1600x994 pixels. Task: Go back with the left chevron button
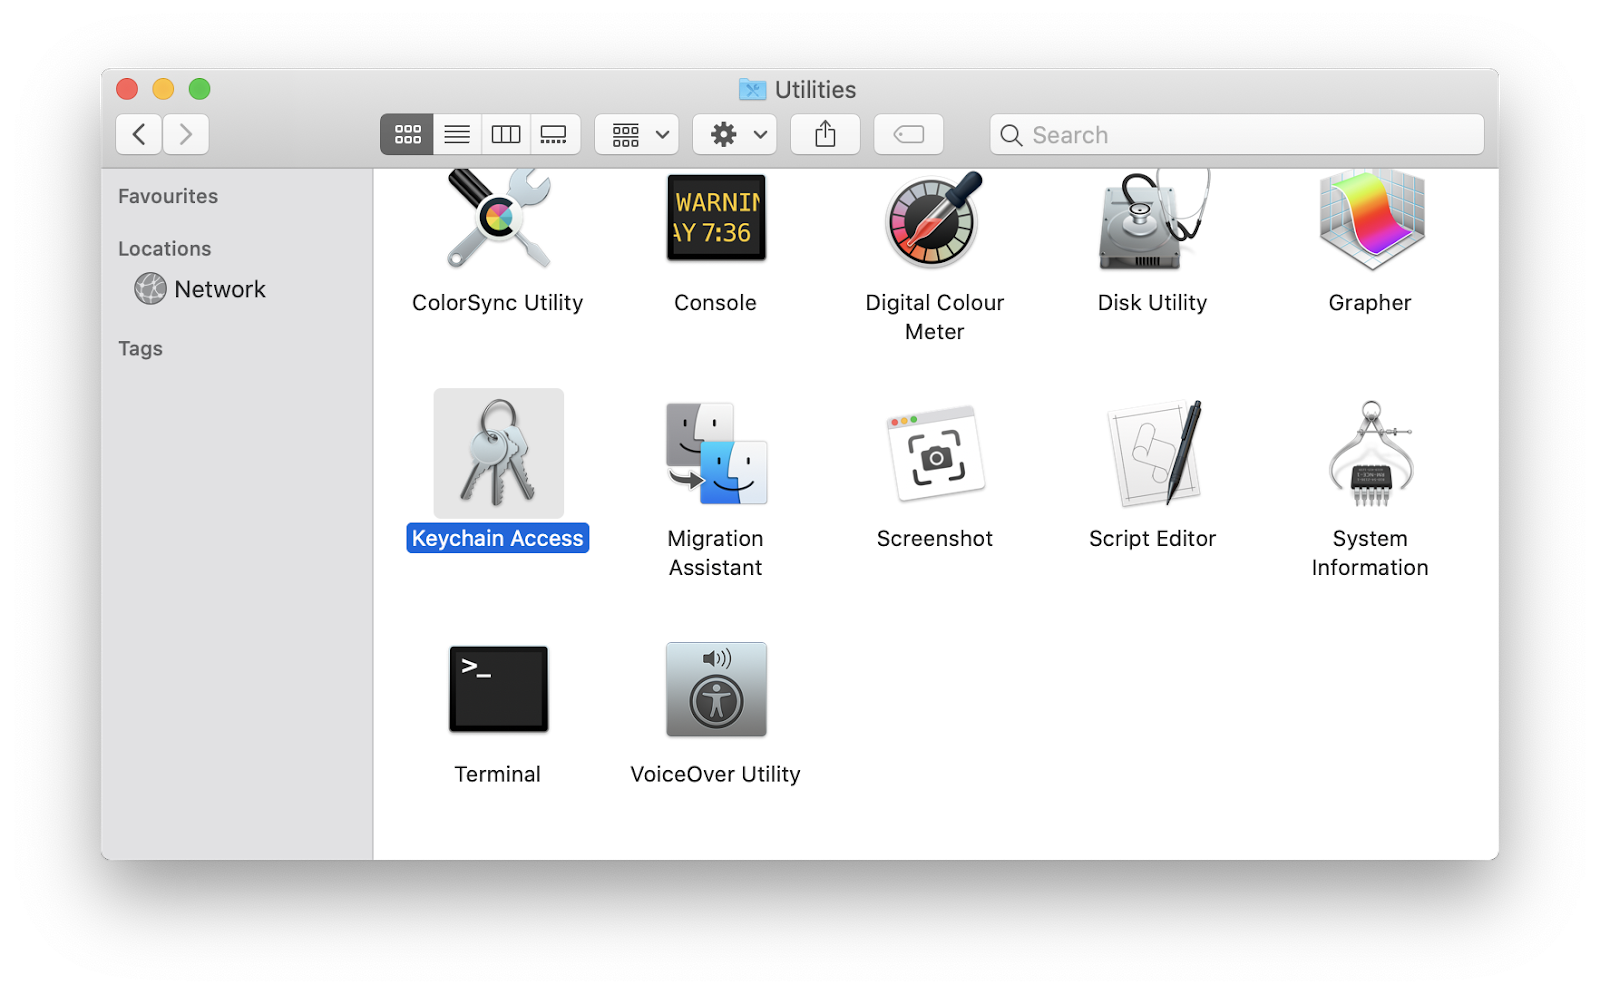tap(139, 134)
